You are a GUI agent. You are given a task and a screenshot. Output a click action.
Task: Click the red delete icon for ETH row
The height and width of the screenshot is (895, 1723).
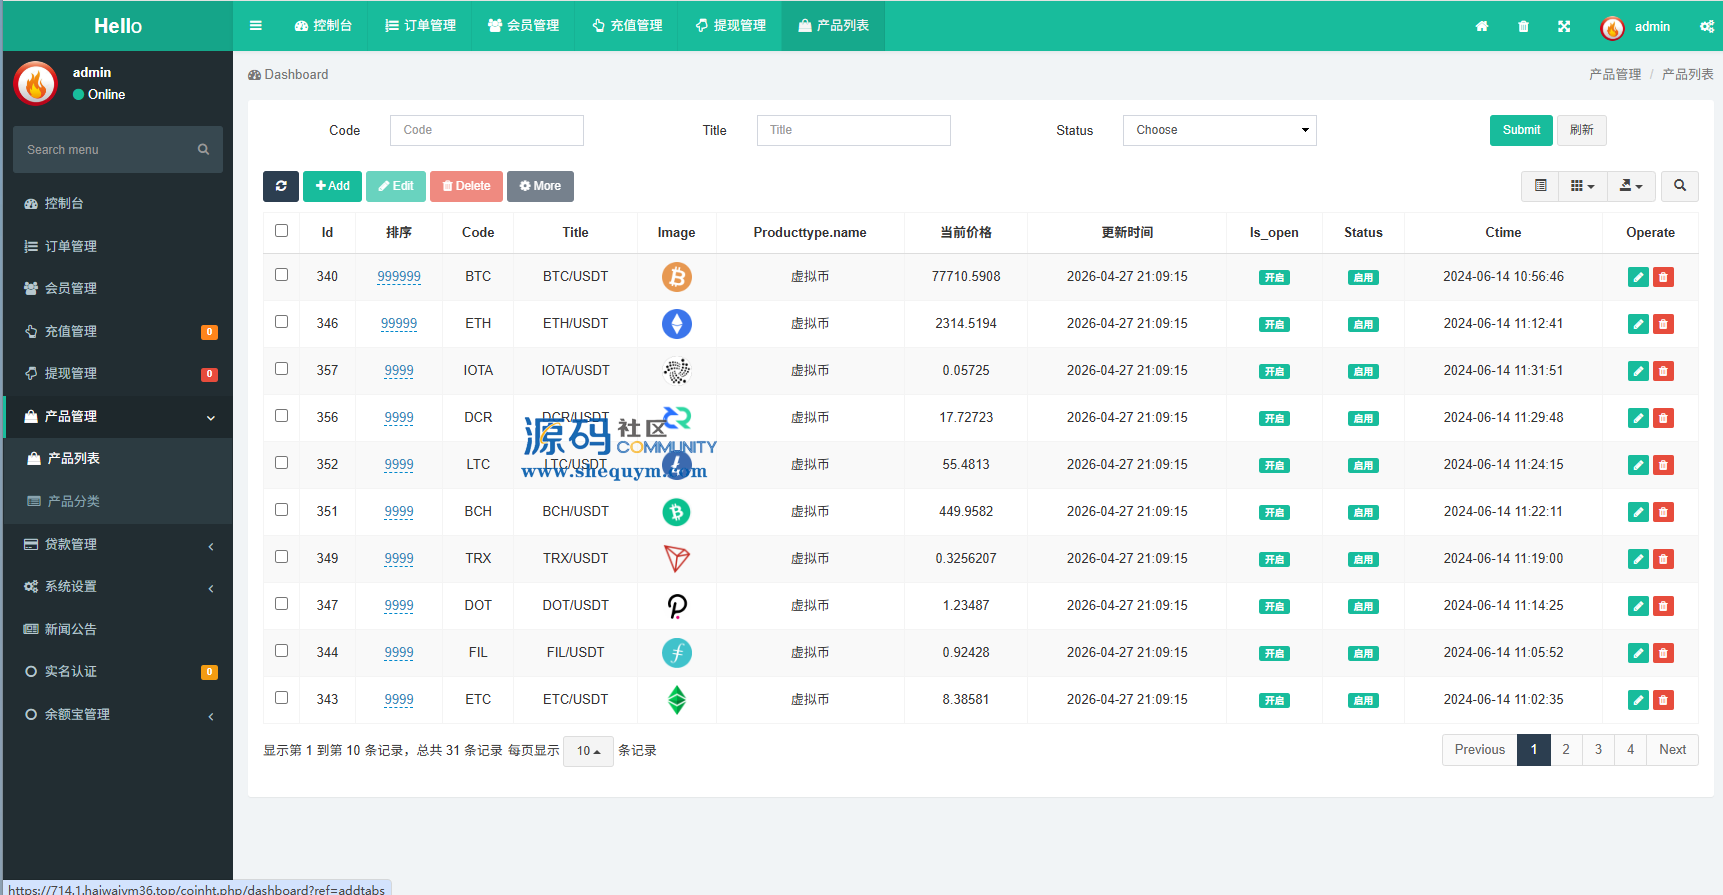[x=1663, y=324]
